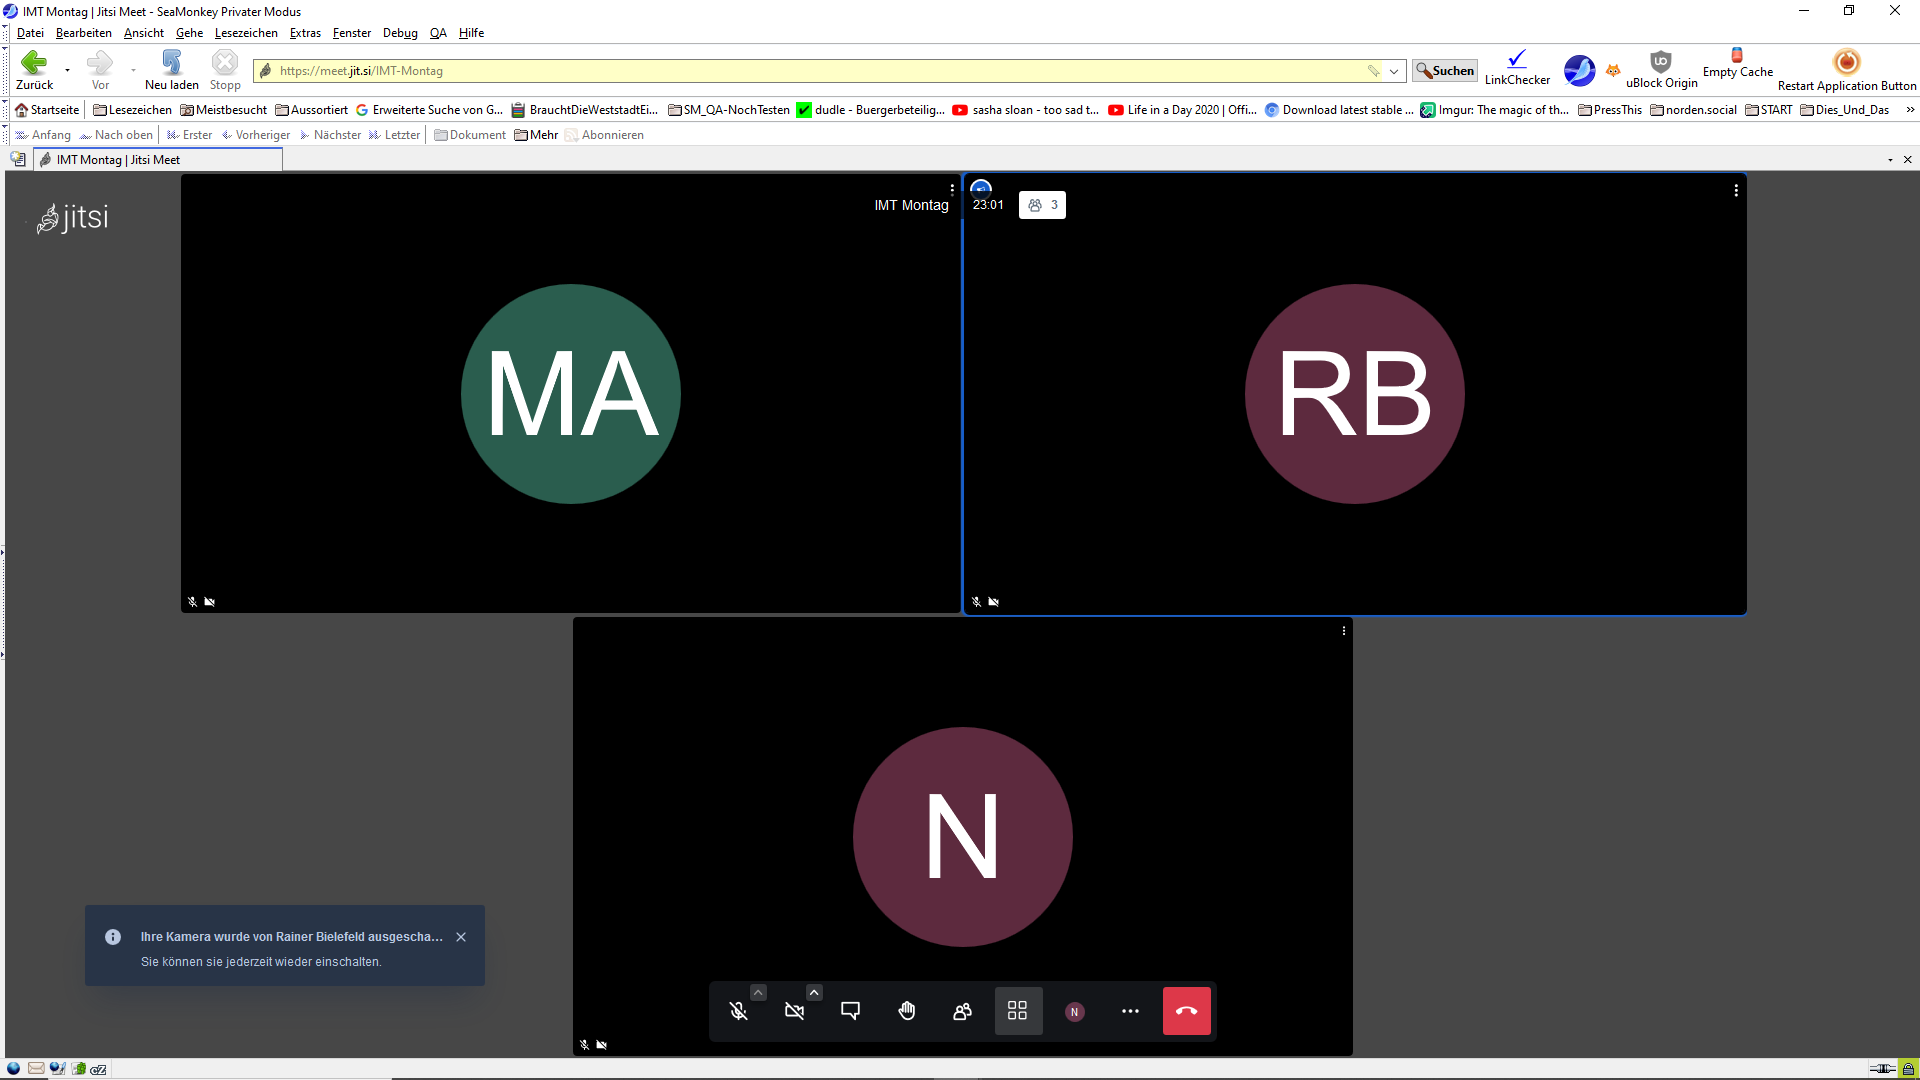Viewport: 1920px width, 1080px height.
Task: Unmute the microphone in the Jitsi toolbar
Action: tap(738, 1011)
